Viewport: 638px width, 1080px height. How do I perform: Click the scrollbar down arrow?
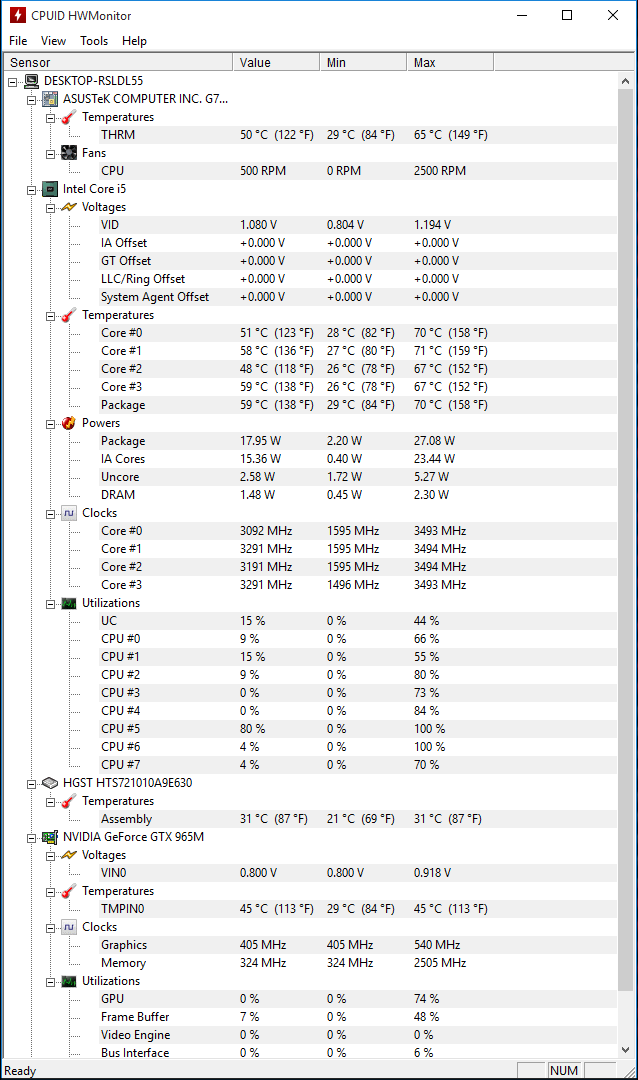click(626, 1050)
